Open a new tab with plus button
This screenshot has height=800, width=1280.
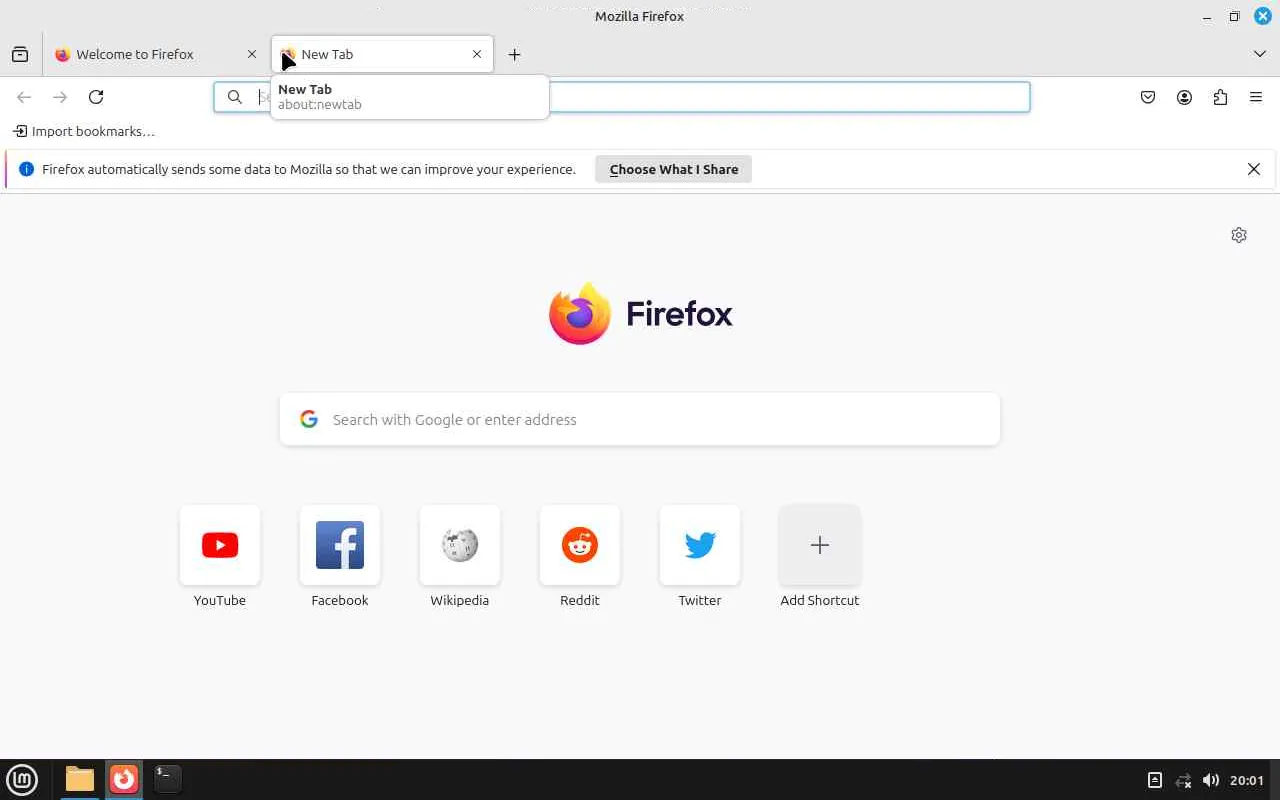point(514,54)
